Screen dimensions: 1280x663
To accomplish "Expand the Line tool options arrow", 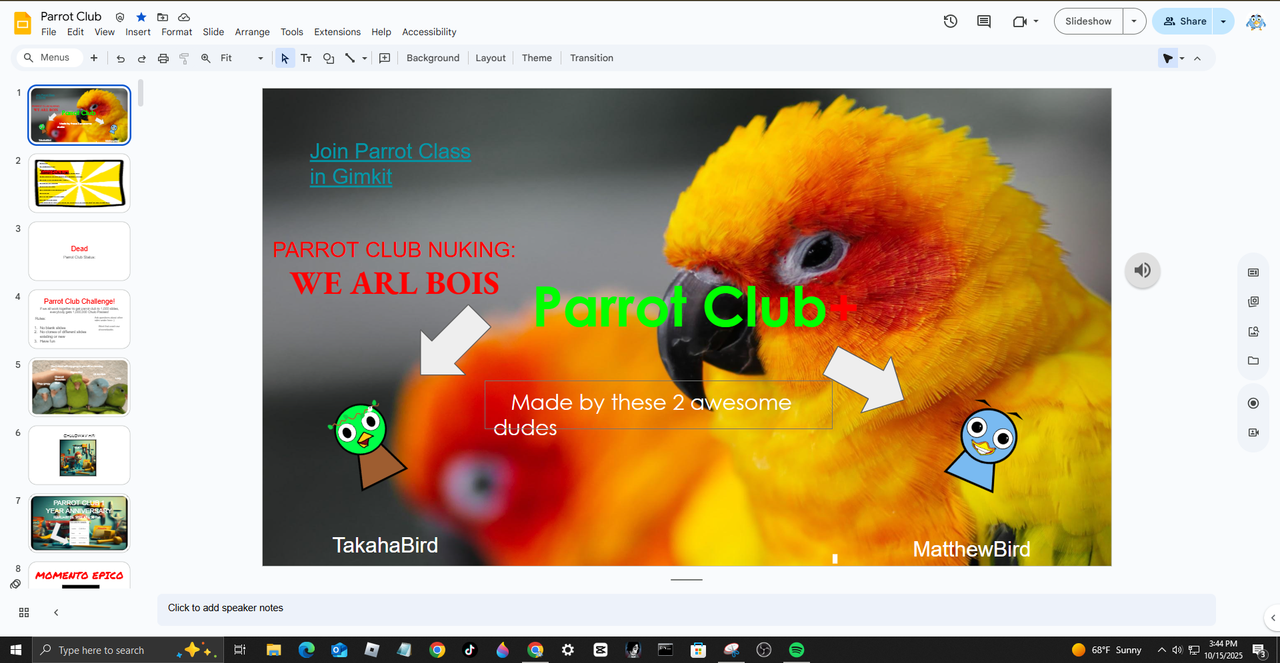I will pos(364,58).
